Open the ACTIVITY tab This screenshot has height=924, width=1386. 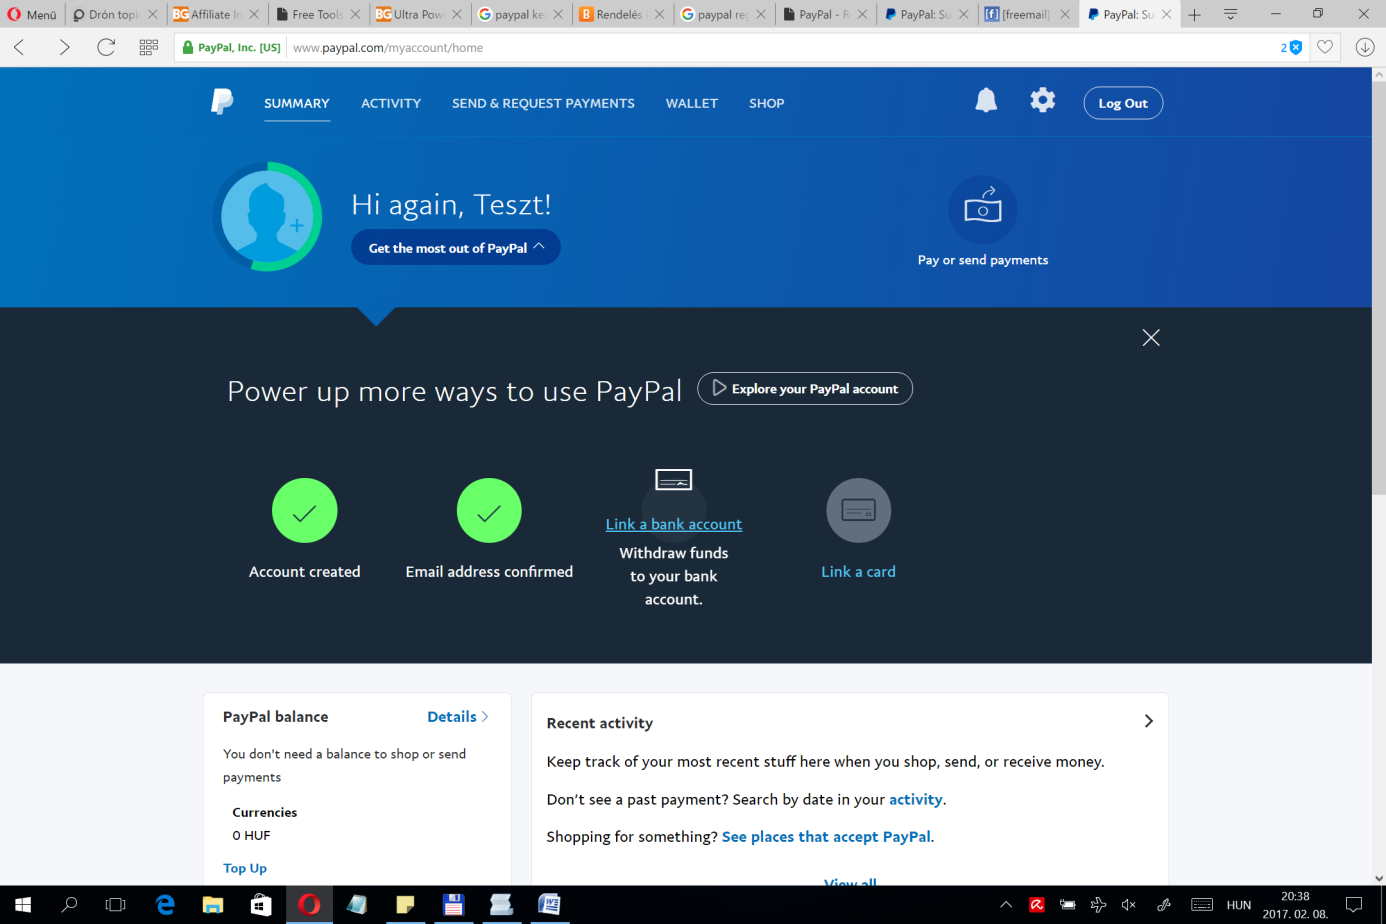tap(391, 103)
